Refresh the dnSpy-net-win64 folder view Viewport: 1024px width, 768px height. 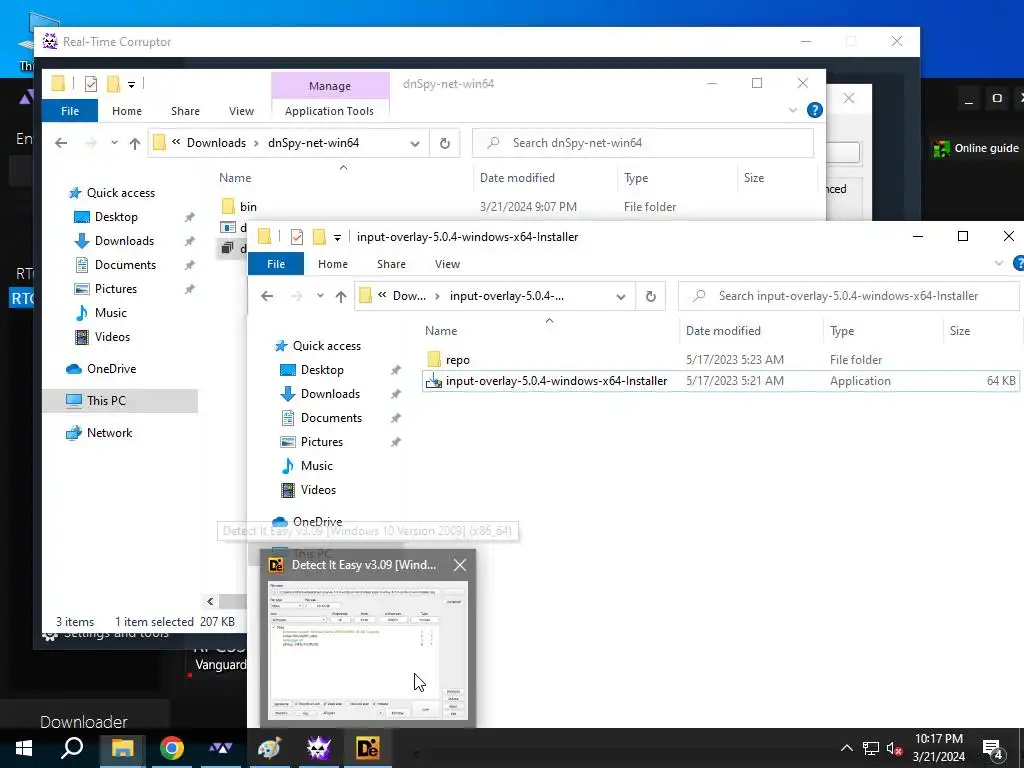pos(445,143)
